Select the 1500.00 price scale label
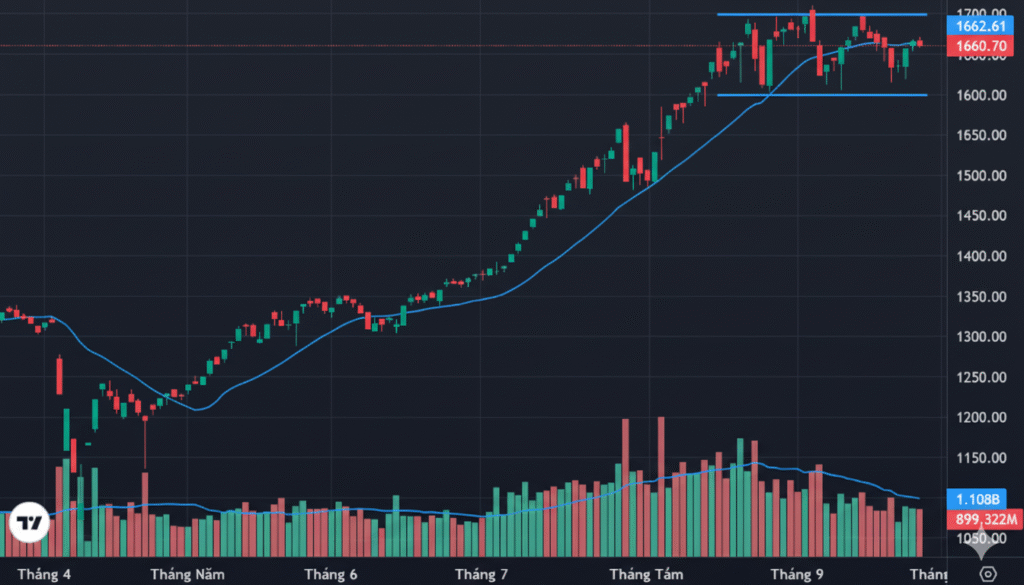Image resolution: width=1024 pixels, height=585 pixels. pyautogui.click(x=980, y=176)
